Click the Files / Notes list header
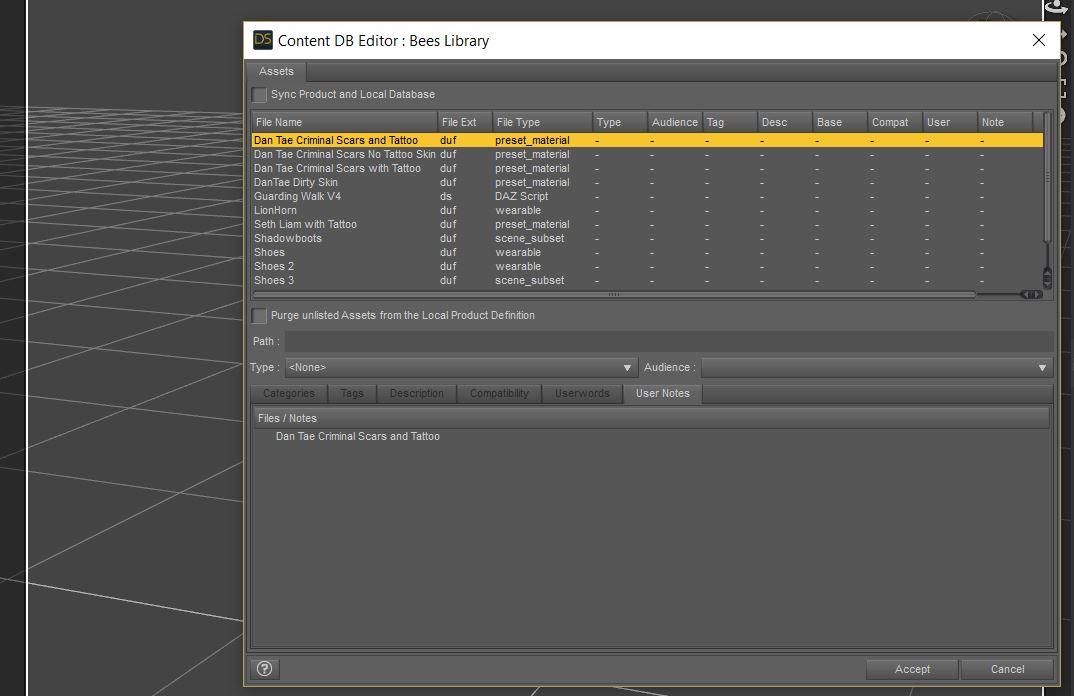Viewport: 1074px width, 696px height. tap(651, 418)
